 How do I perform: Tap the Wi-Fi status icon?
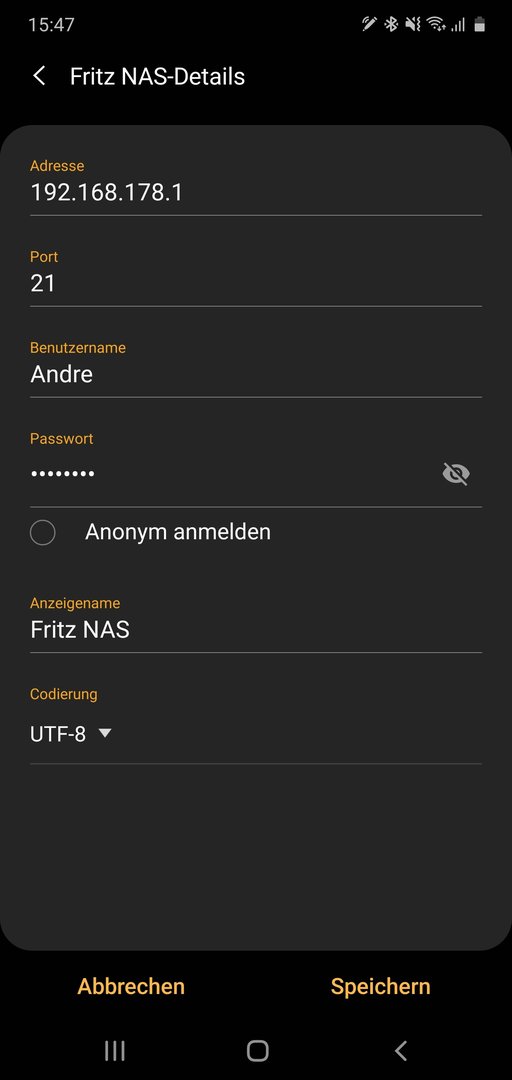pyautogui.click(x=436, y=25)
